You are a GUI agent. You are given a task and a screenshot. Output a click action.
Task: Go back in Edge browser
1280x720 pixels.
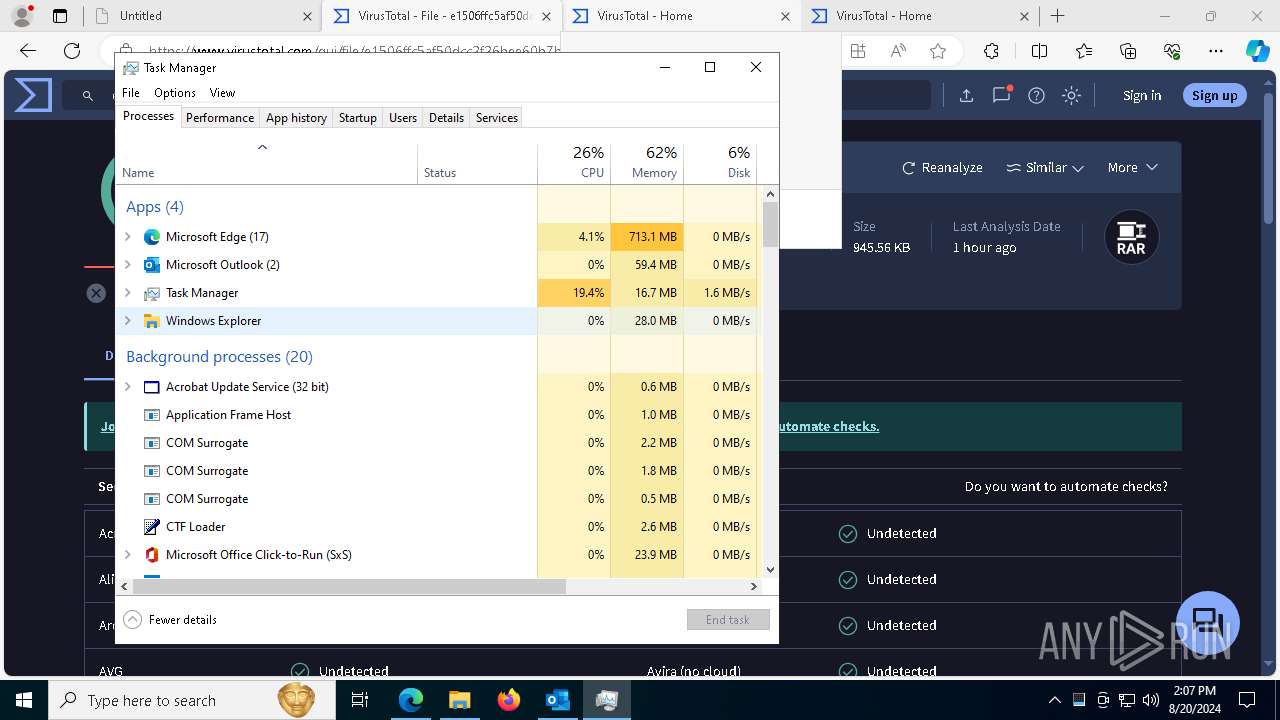(x=28, y=51)
